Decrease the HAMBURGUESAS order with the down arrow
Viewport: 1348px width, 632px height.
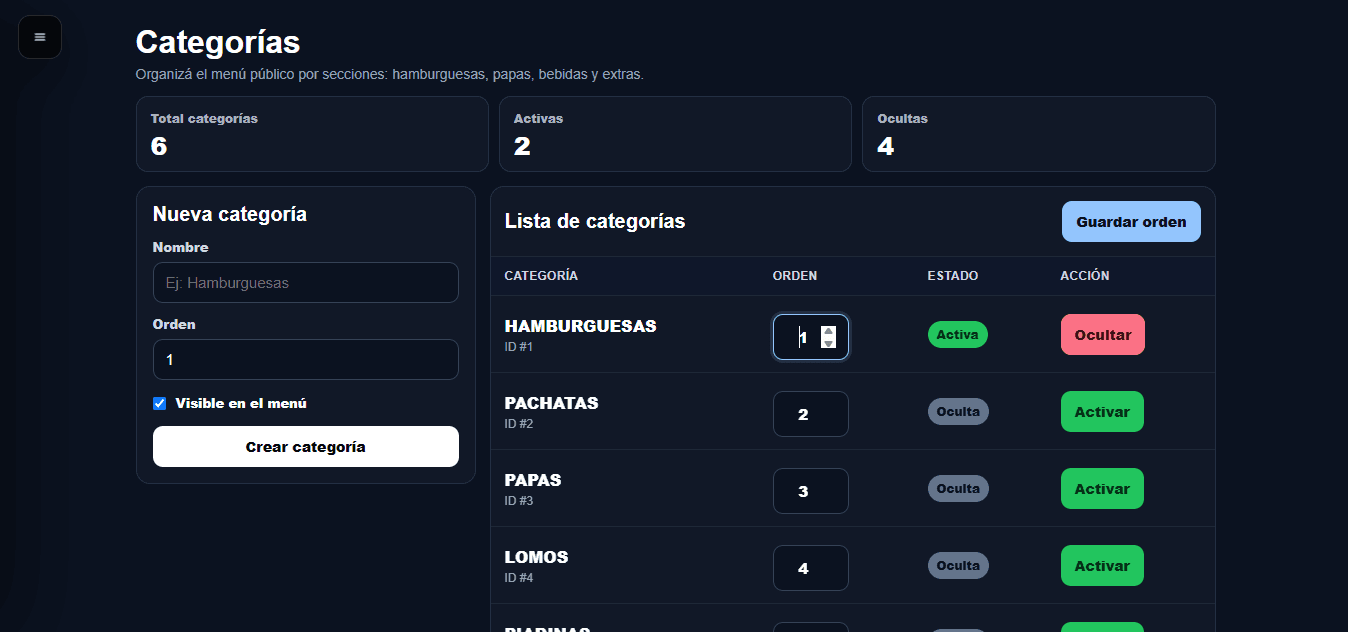pyautogui.click(x=828, y=343)
